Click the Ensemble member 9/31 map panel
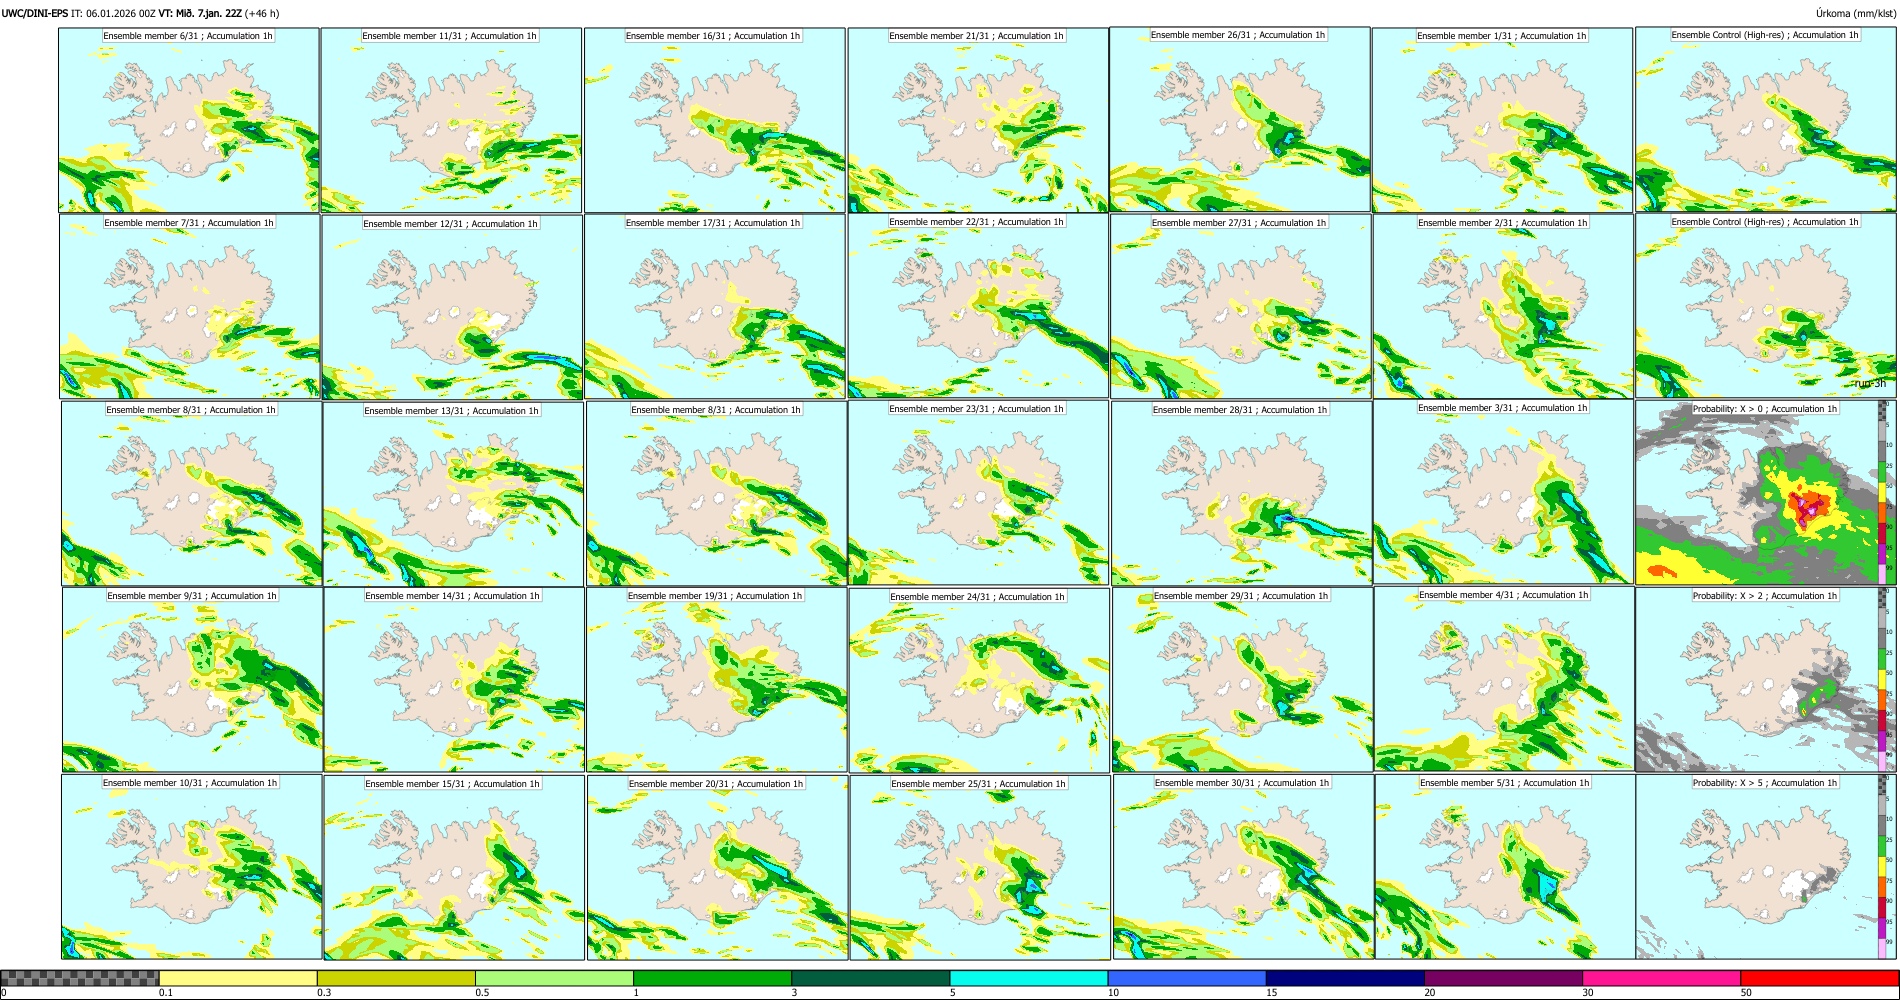 pyautogui.click(x=192, y=680)
